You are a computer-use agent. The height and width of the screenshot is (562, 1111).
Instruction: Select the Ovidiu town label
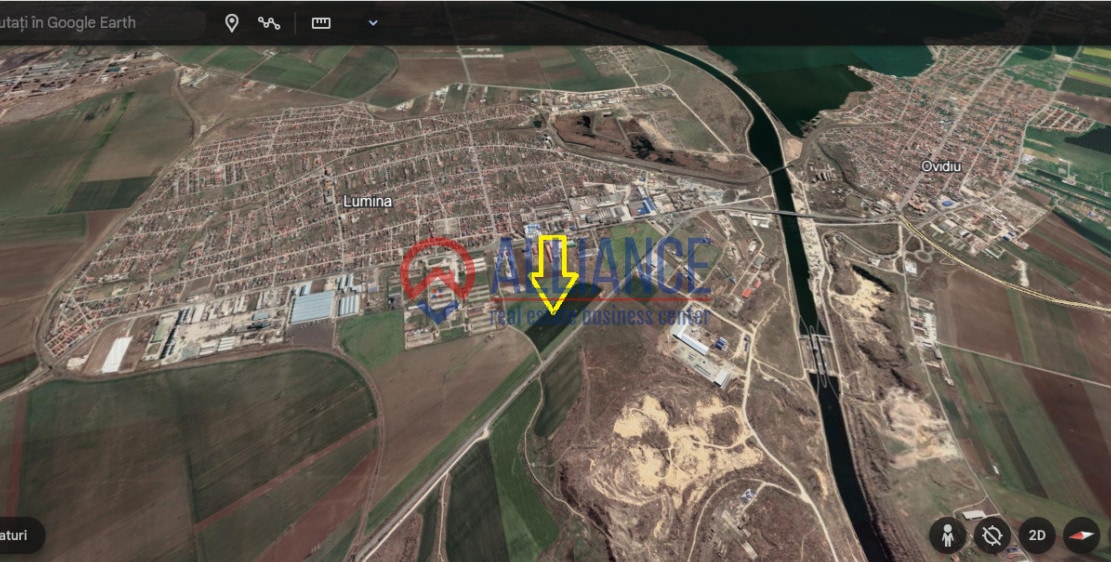tap(941, 167)
